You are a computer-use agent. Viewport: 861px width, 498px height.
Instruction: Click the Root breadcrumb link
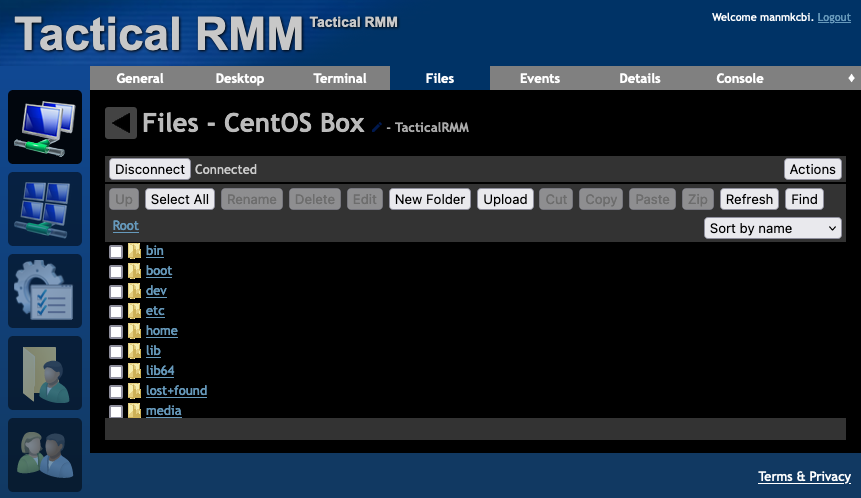[x=126, y=225]
